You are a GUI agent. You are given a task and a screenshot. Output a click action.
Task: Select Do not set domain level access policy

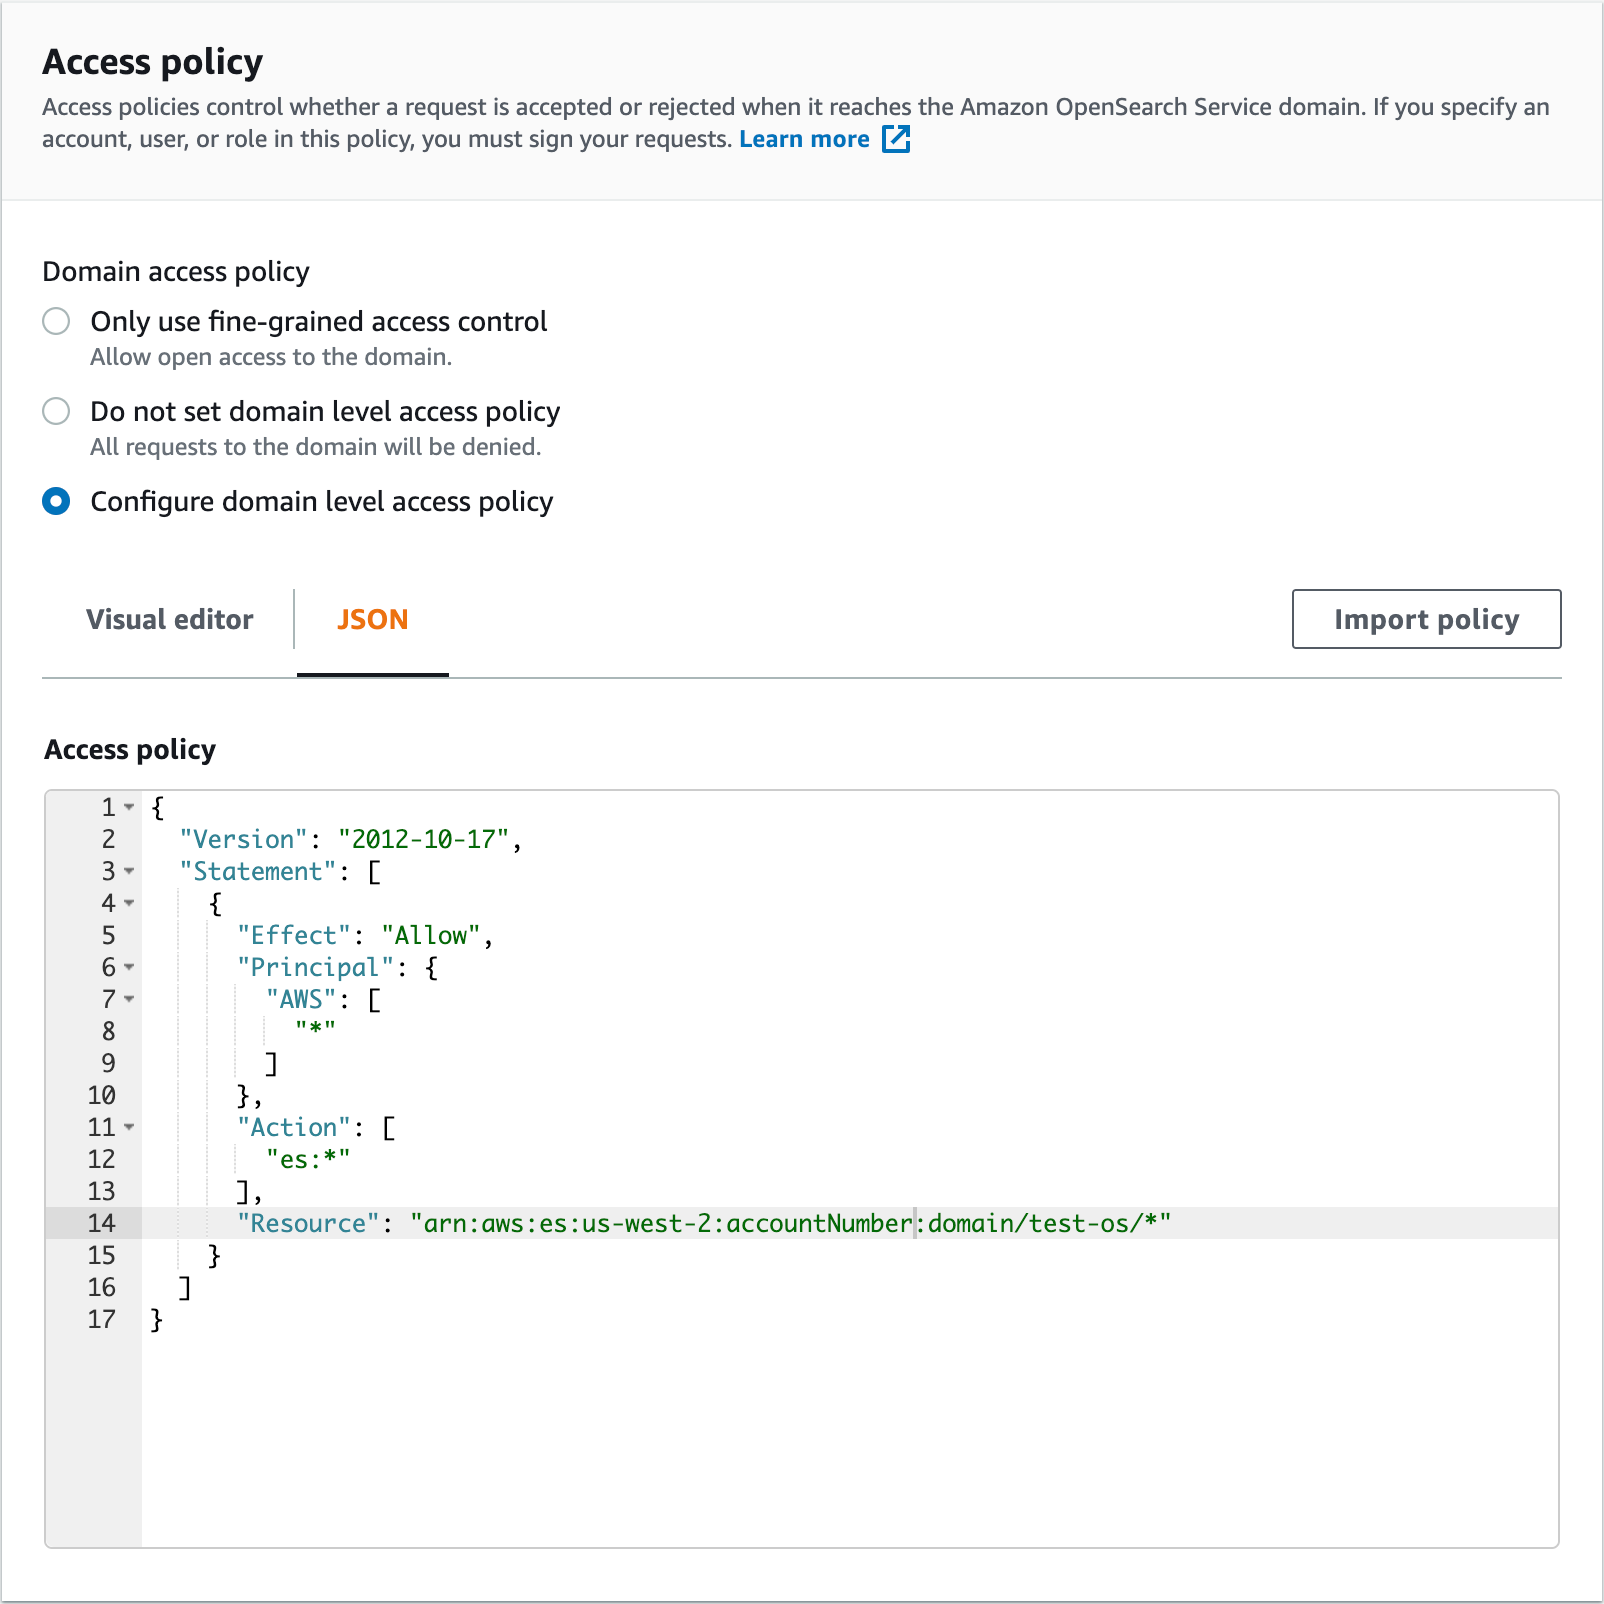click(x=56, y=411)
